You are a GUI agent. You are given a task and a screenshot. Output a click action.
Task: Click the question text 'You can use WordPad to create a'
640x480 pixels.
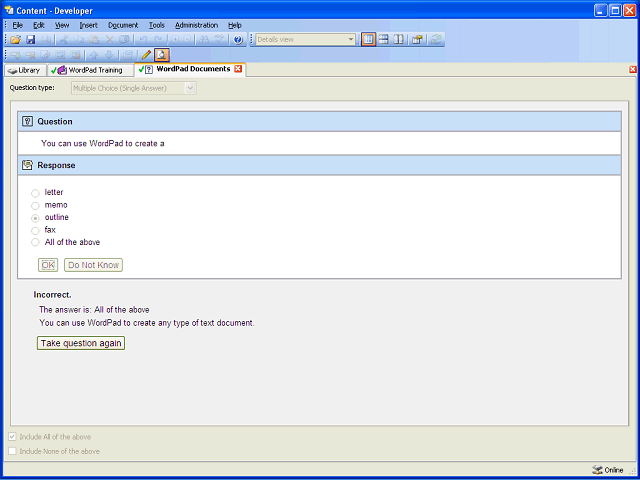pos(103,144)
